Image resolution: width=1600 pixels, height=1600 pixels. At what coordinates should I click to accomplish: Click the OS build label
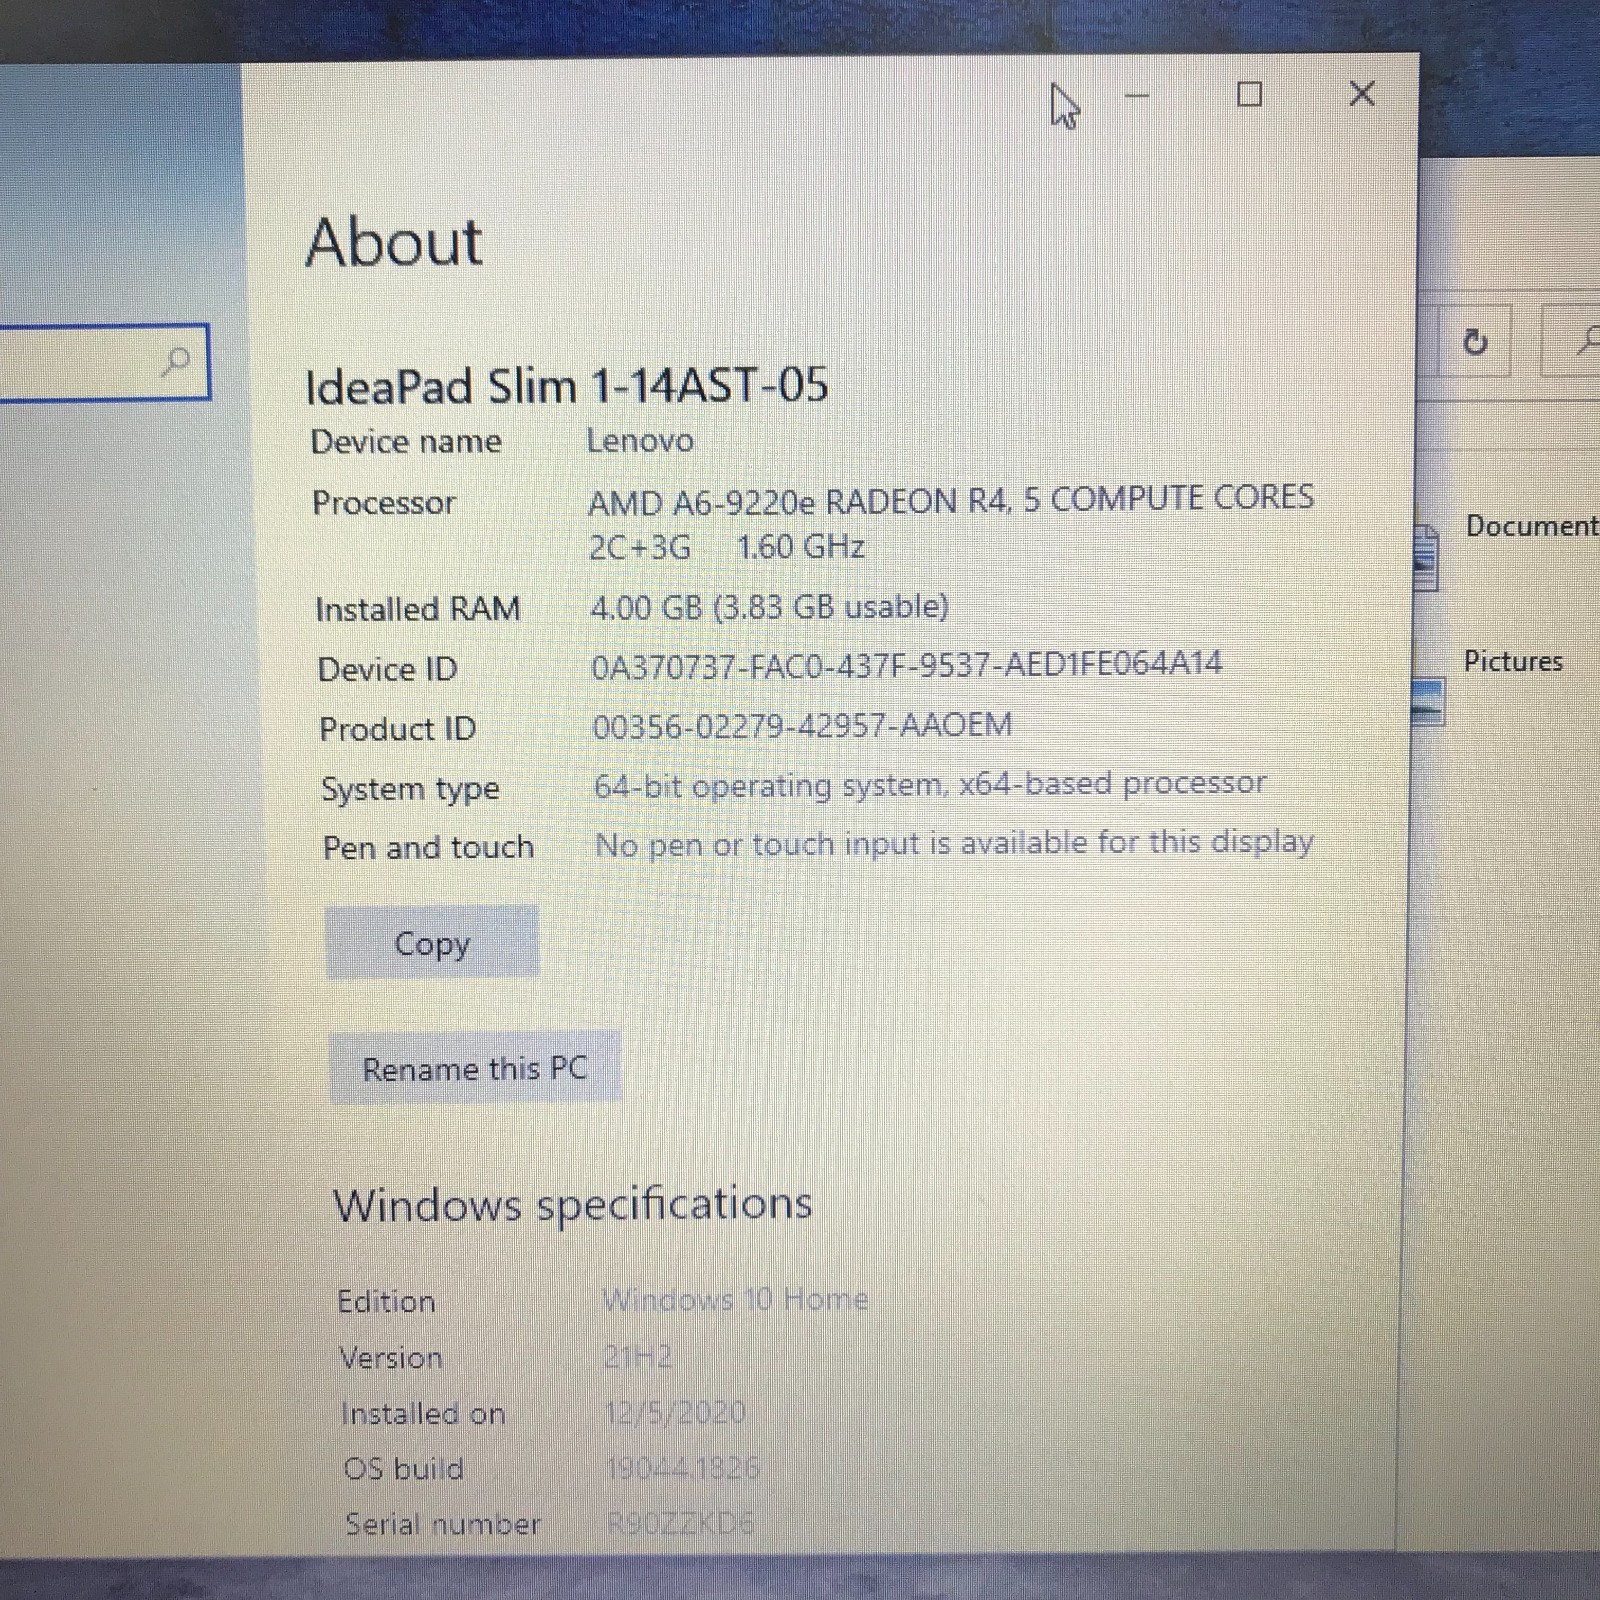(x=404, y=1469)
